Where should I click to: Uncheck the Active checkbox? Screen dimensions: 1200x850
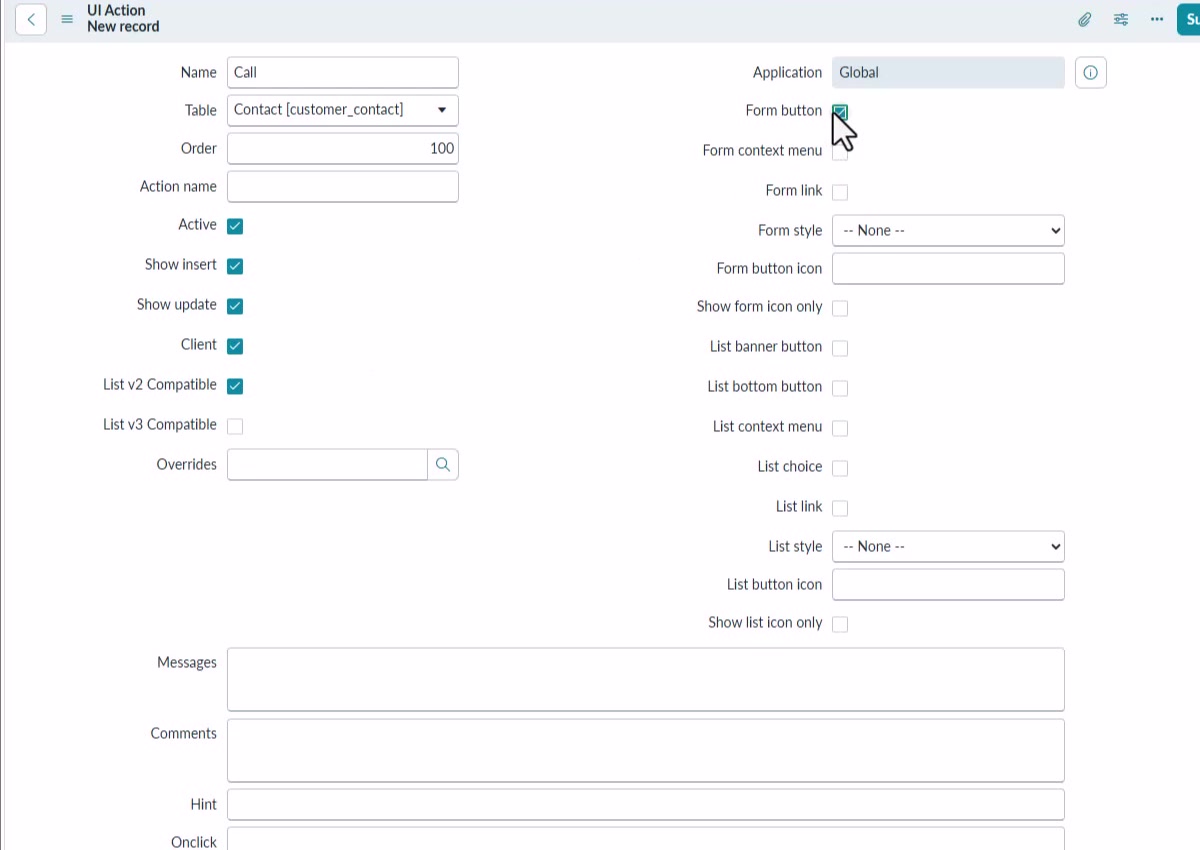[235, 226]
